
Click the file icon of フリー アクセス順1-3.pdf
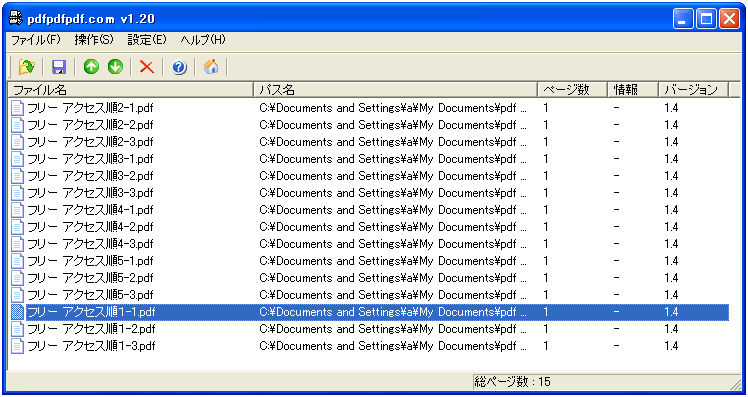[x=17, y=346]
